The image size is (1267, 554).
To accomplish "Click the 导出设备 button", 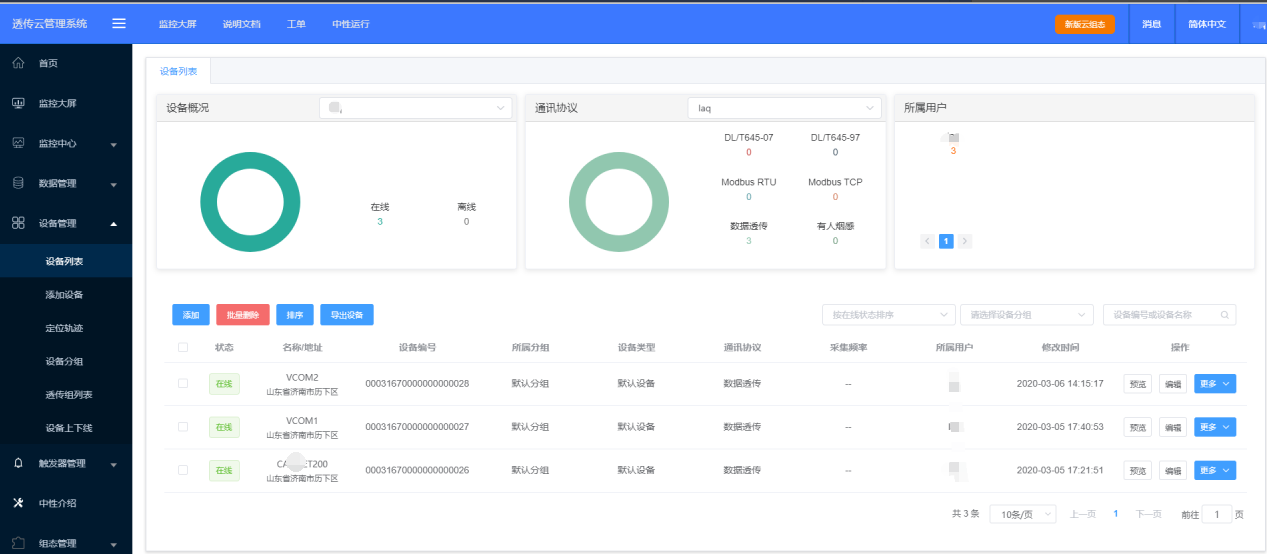I will [x=346, y=315].
